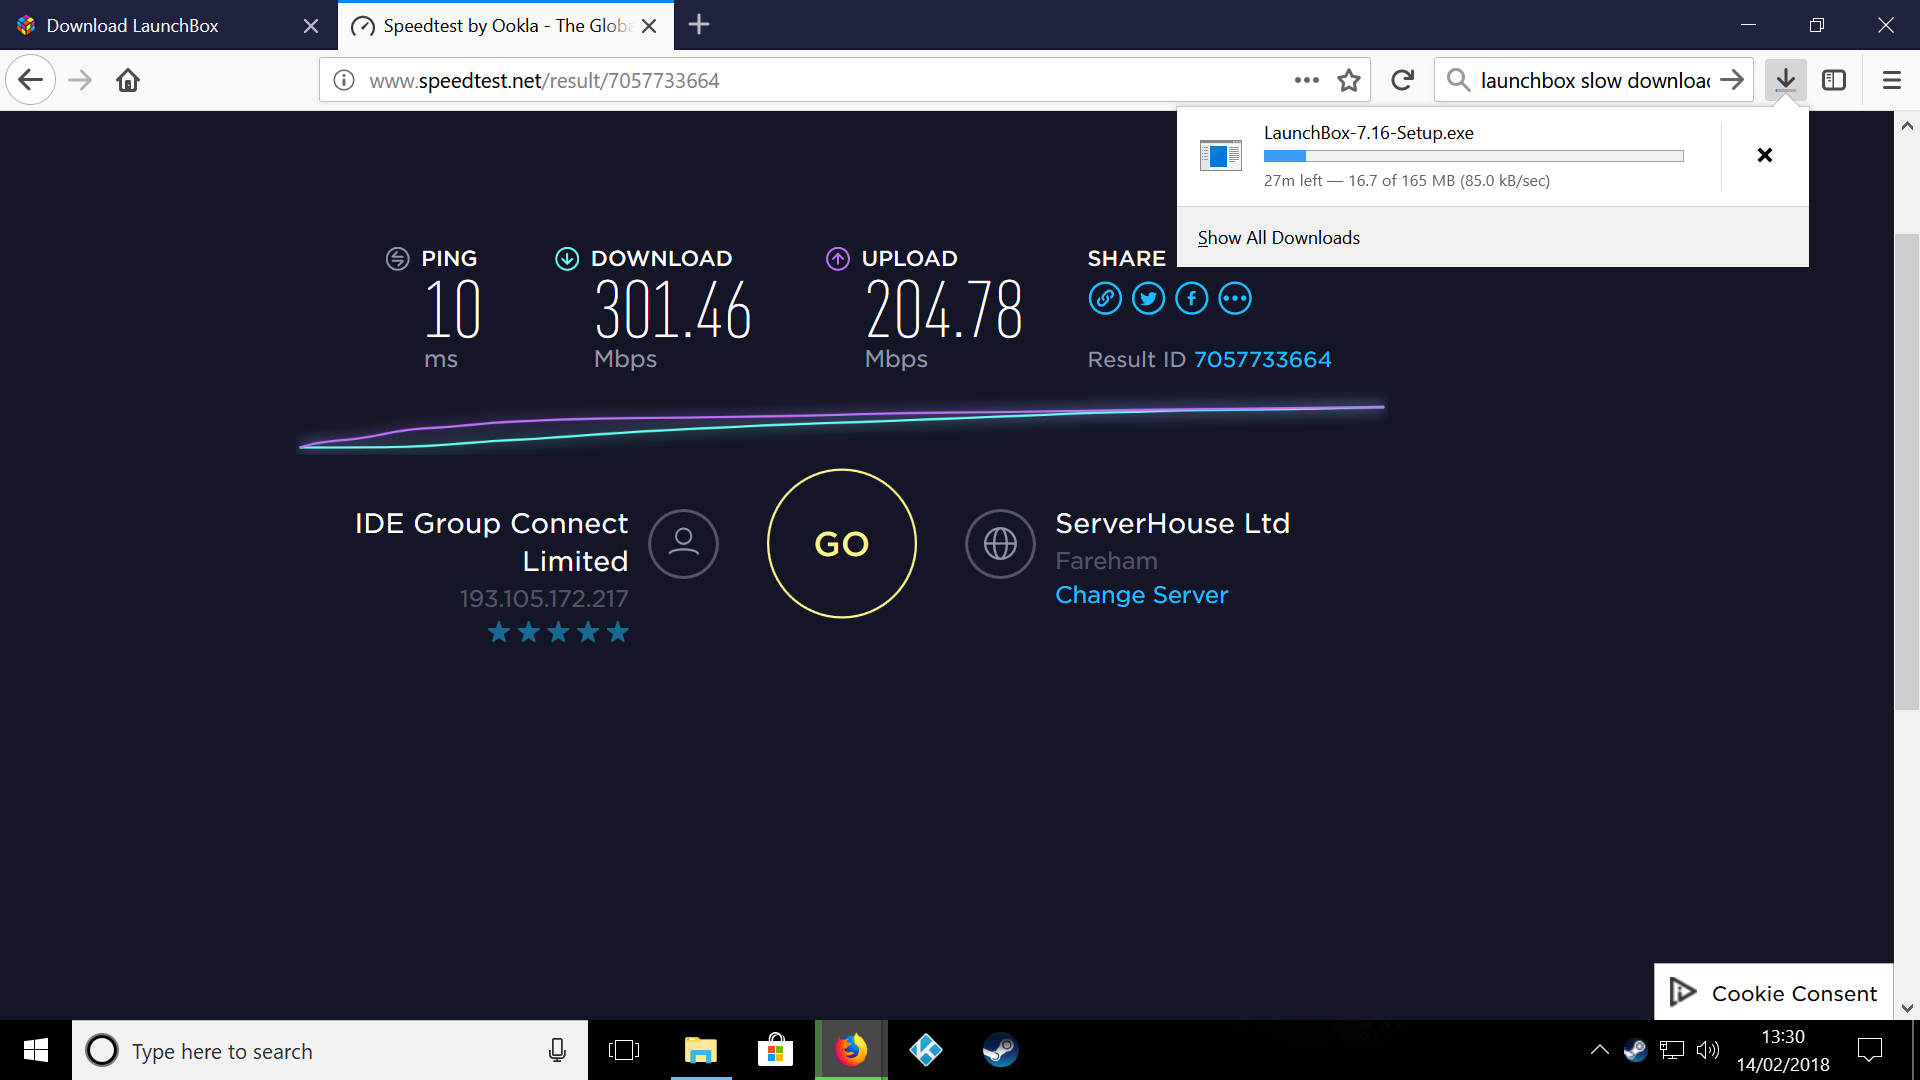Open Task View on taskbar
Image resolution: width=1920 pixels, height=1080 pixels.
click(624, 1050)
